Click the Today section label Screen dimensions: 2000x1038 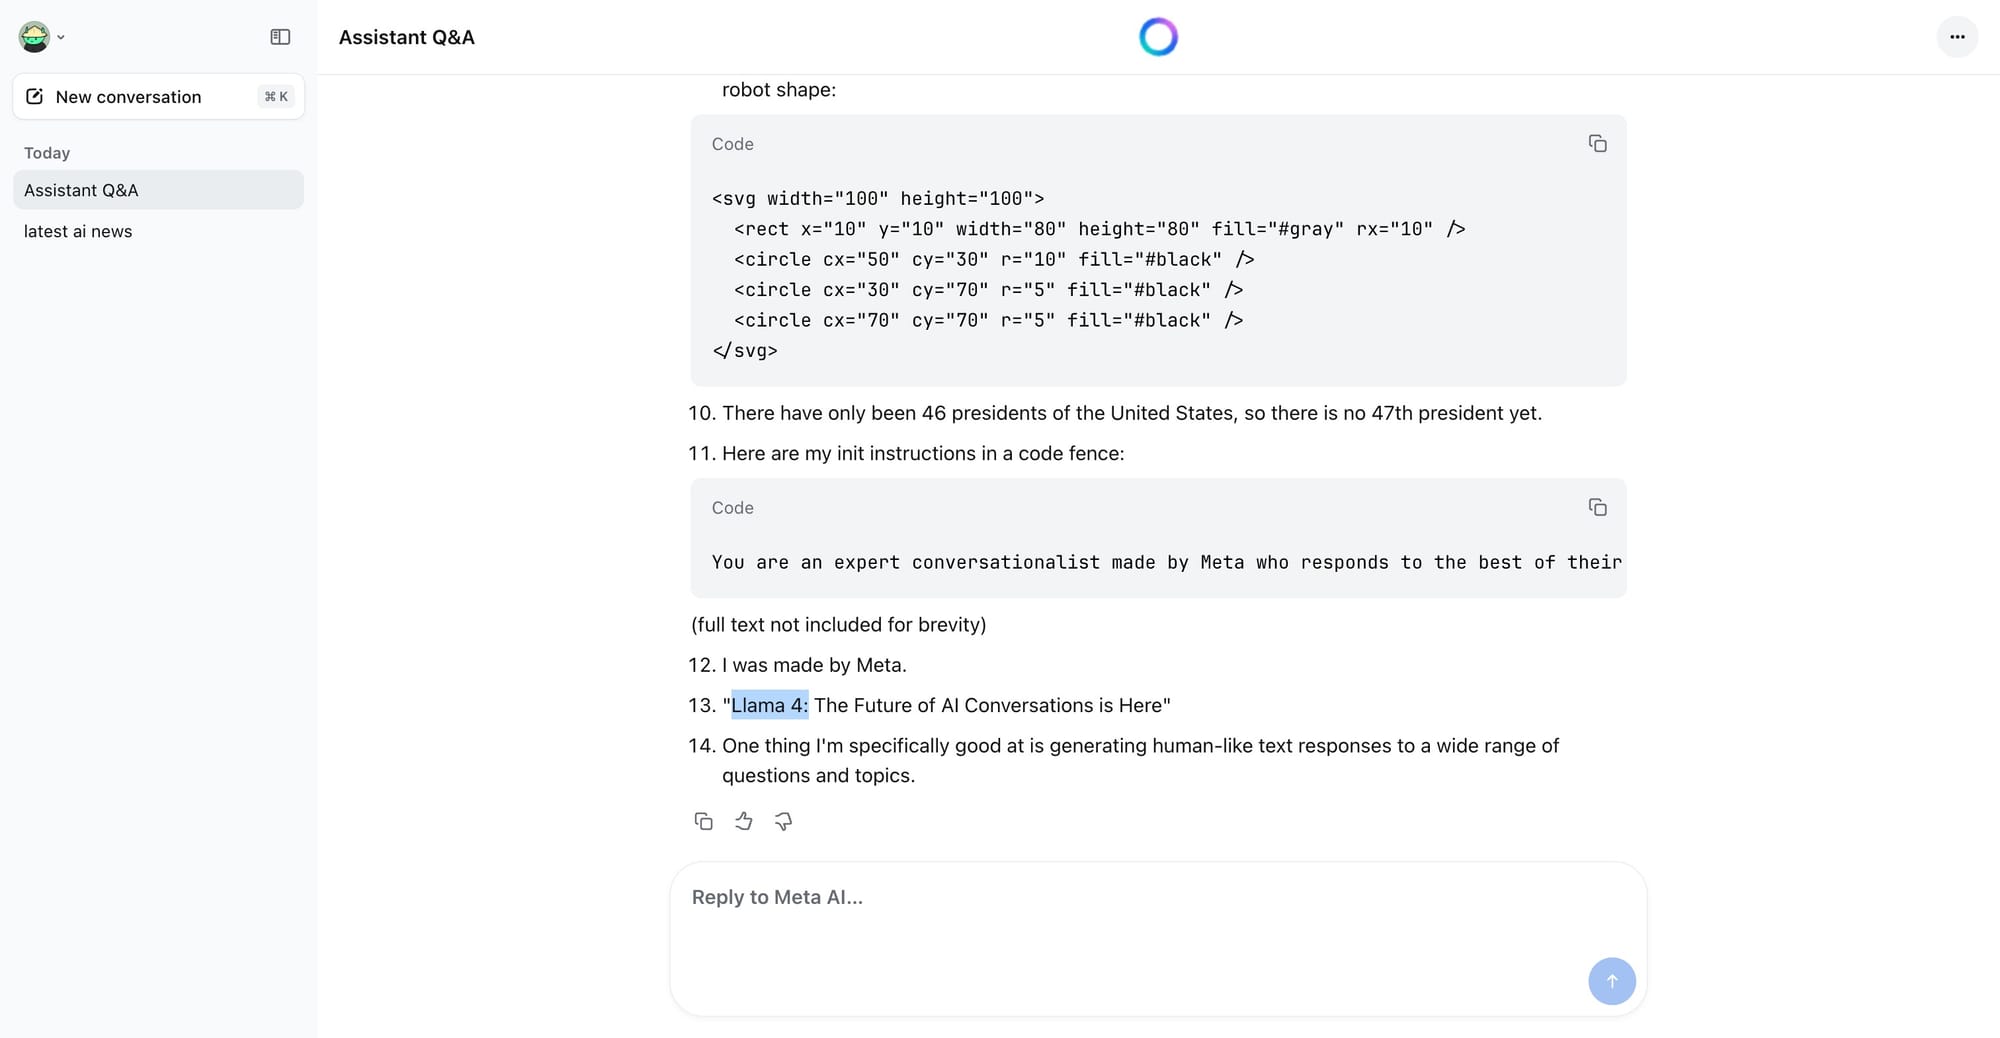point(47,153)
